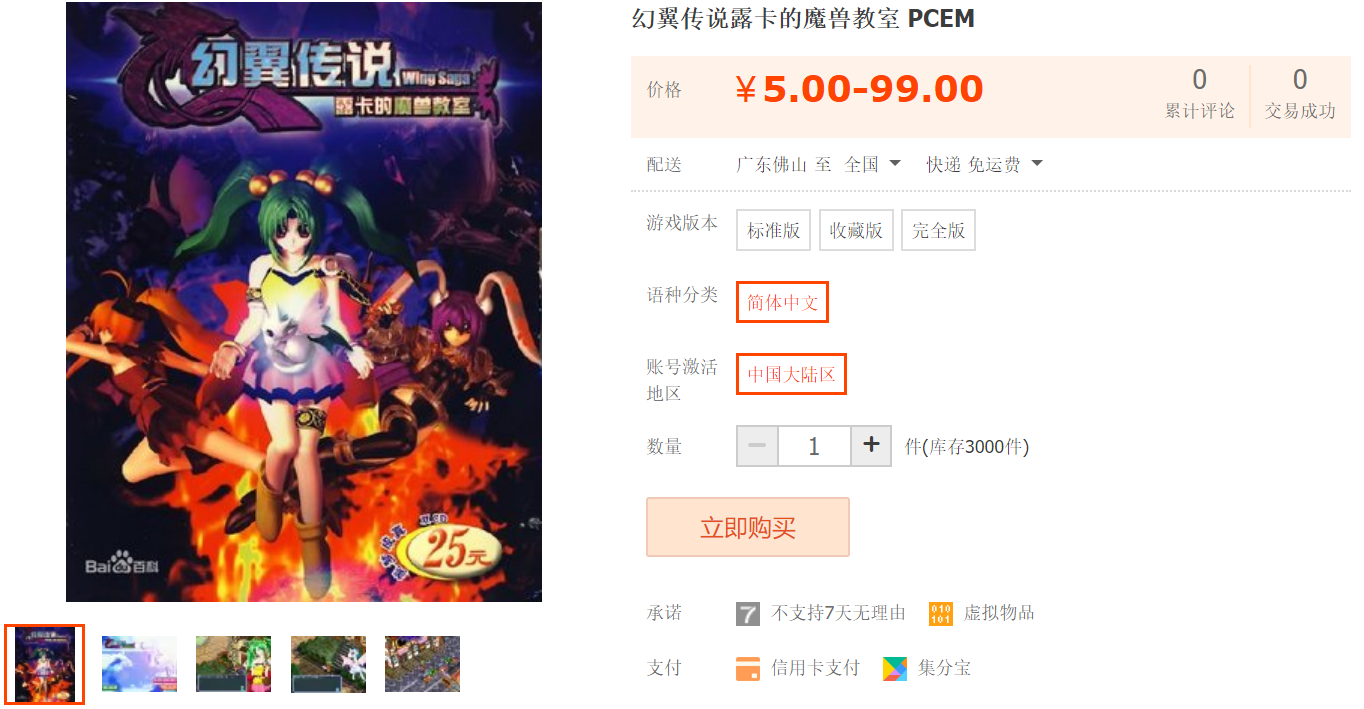Open the 累计评论 review count
This screenshot has height=709, width=1364.
tap(1199, 94)
